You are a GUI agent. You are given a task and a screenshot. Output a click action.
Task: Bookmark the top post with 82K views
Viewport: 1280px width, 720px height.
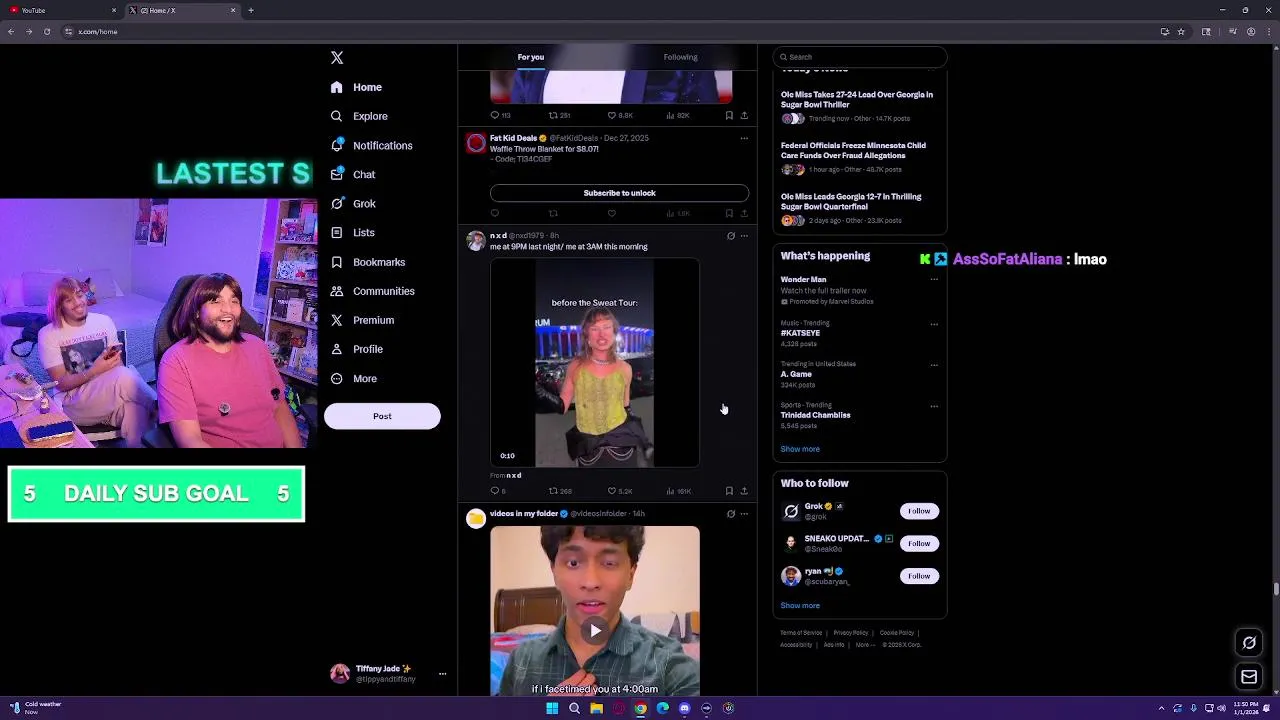(x=729, y=115)
